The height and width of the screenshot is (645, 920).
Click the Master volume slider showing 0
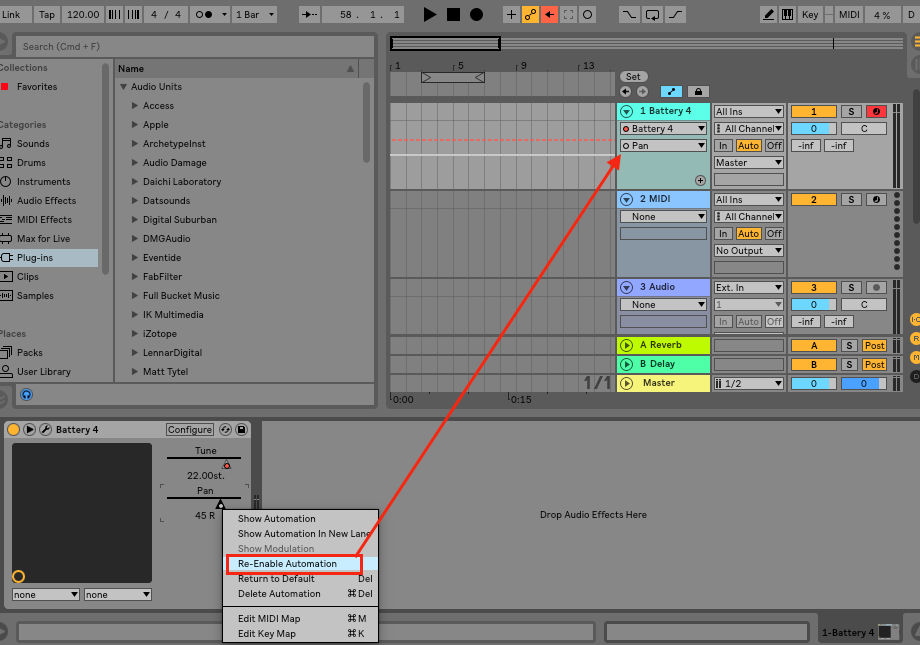pos(813,383)
